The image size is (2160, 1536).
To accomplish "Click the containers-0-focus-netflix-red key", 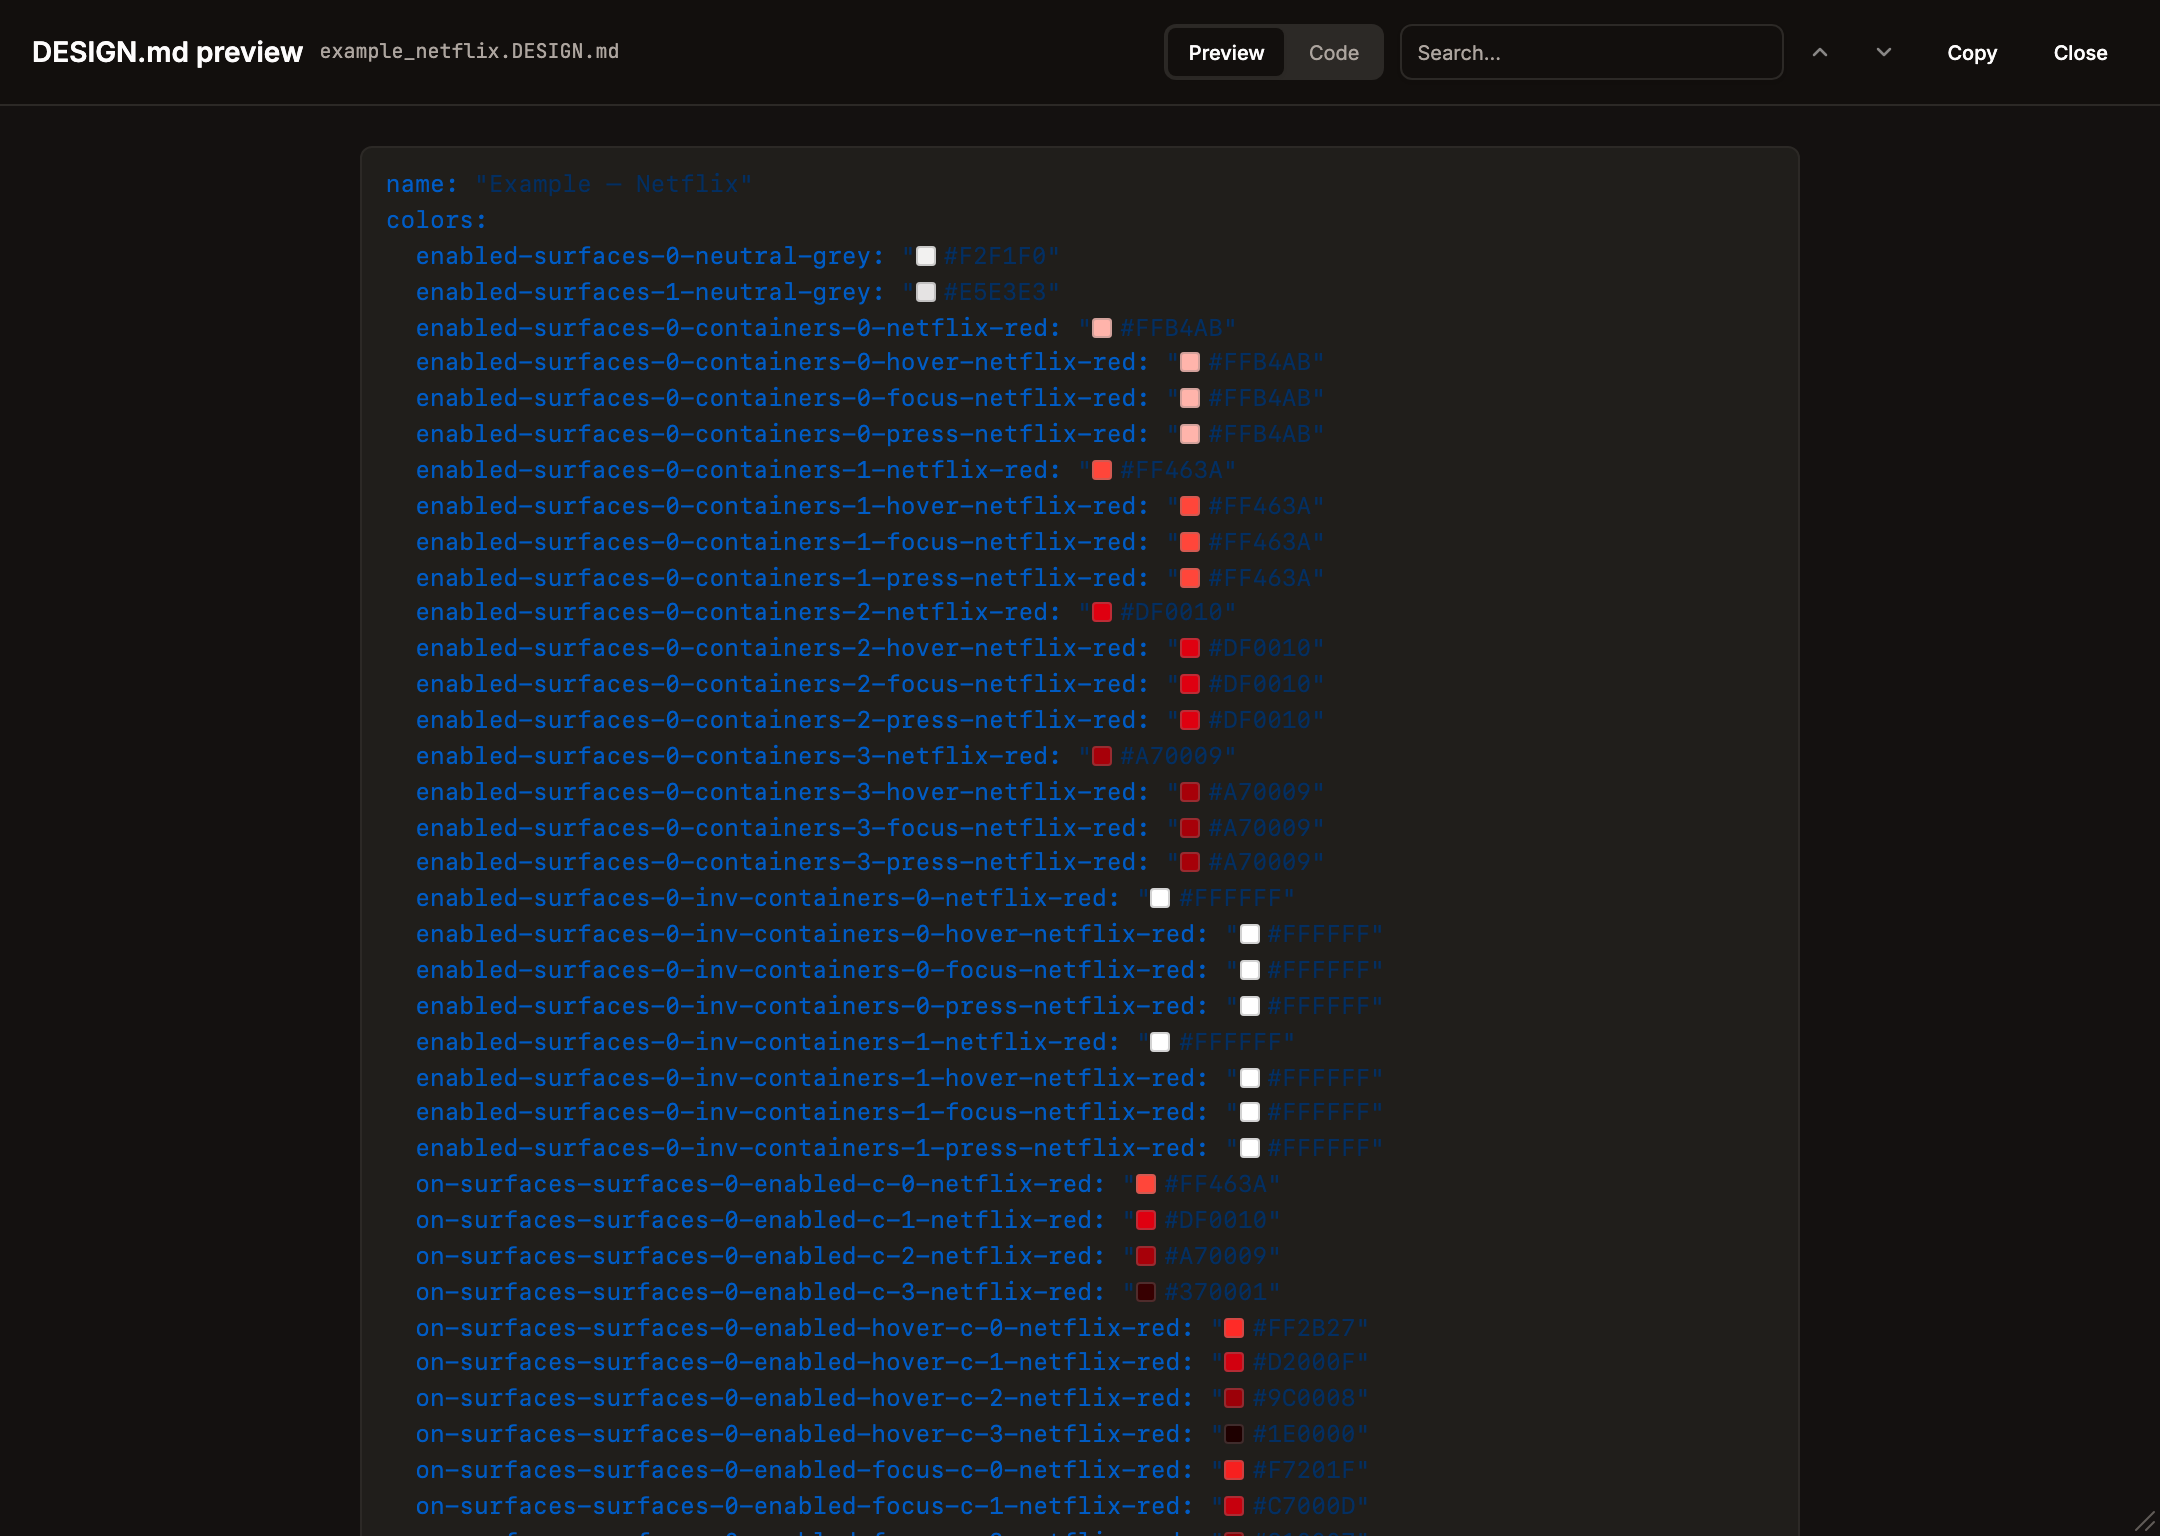I will coord(782,399).
